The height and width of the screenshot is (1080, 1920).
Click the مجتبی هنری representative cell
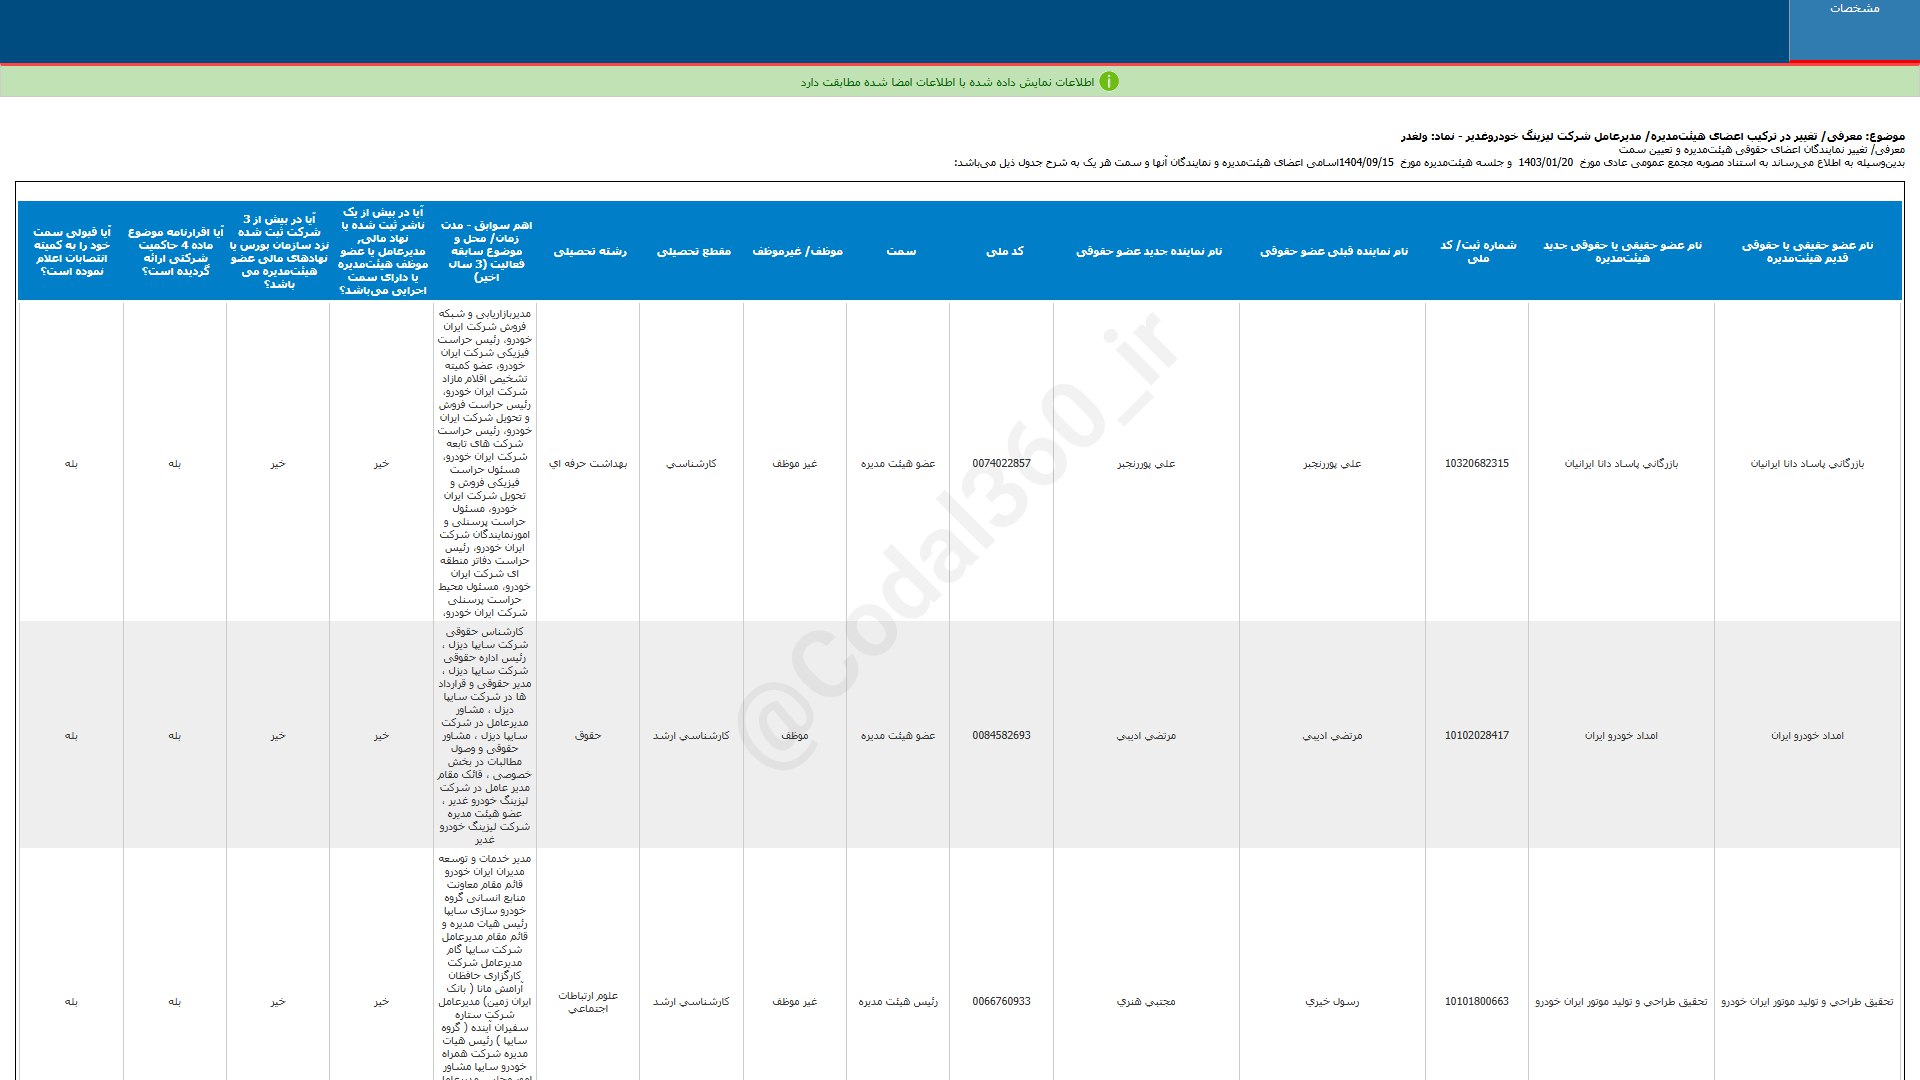pos(1146,1002)
